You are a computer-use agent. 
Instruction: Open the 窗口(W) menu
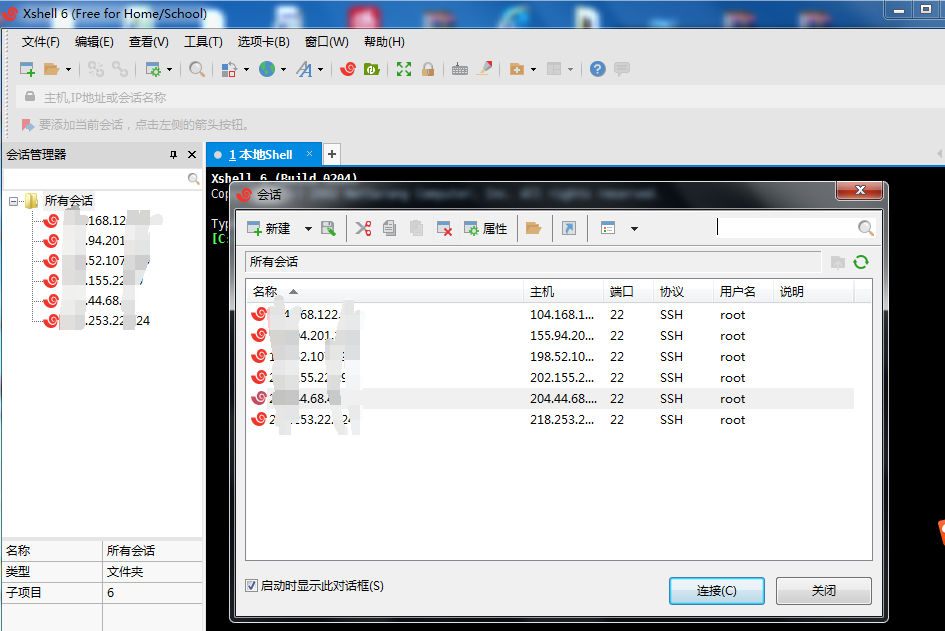[327, 42]
